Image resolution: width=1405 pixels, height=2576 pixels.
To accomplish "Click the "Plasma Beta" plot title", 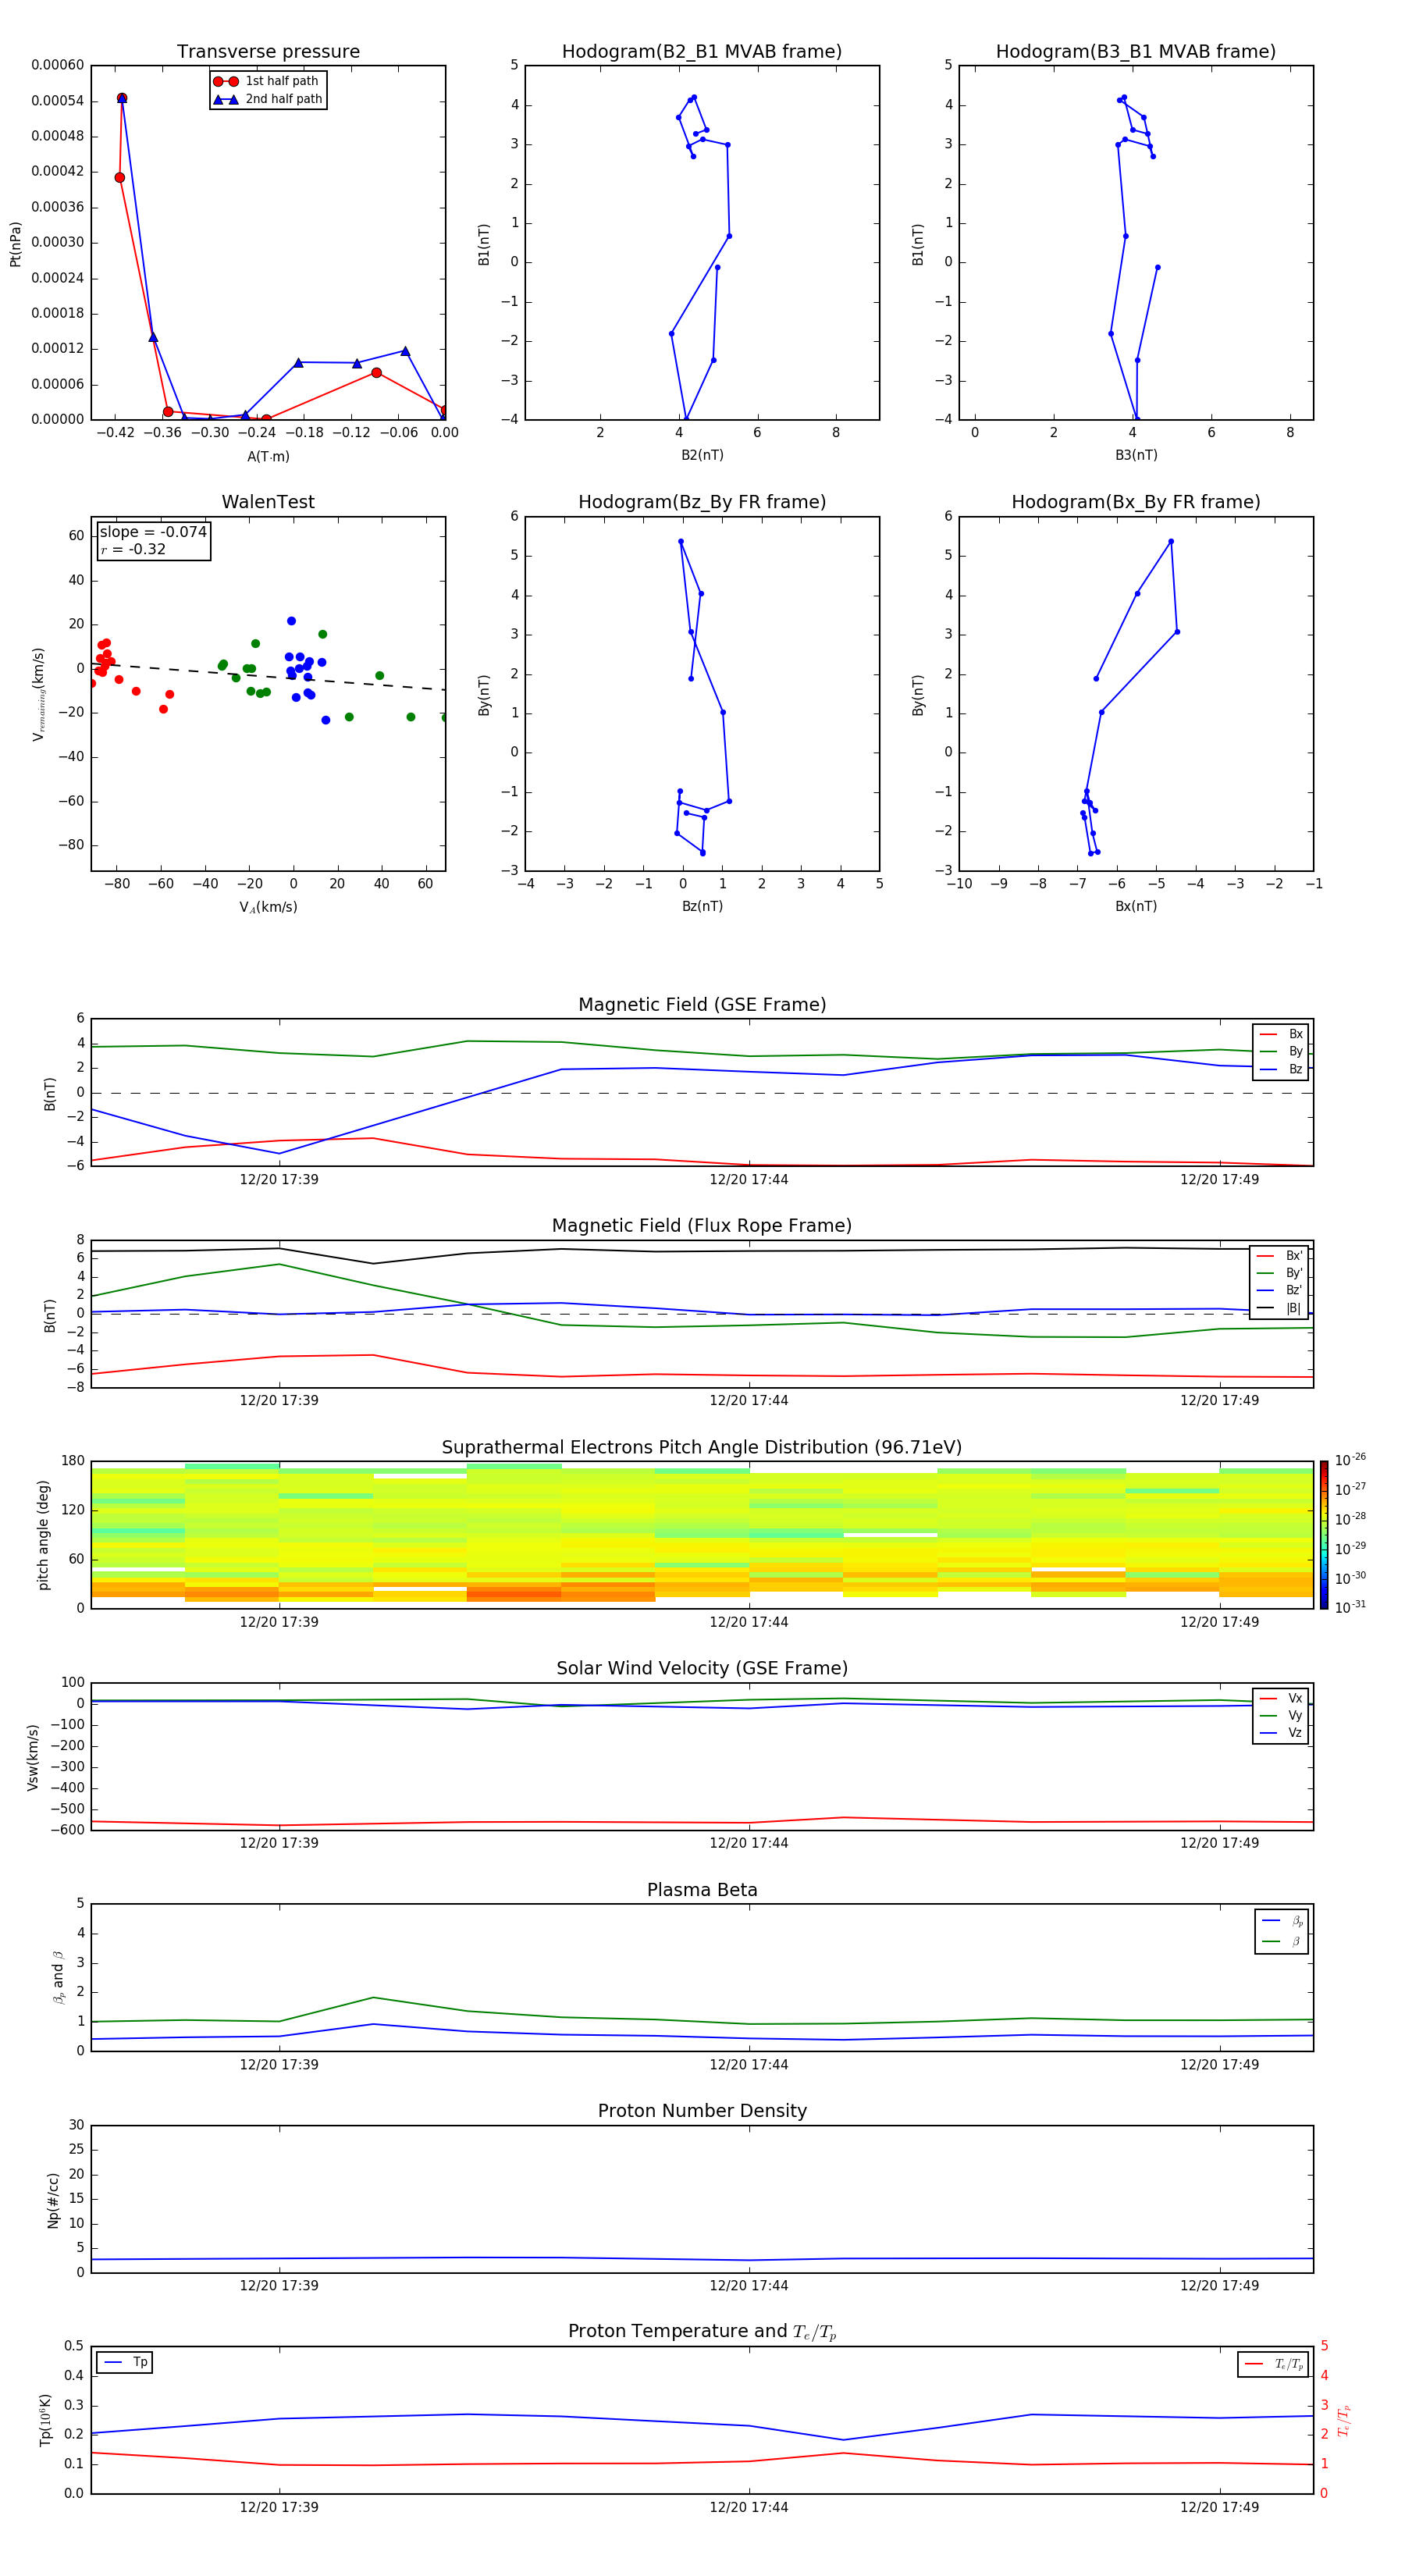I will (702, 1890).
